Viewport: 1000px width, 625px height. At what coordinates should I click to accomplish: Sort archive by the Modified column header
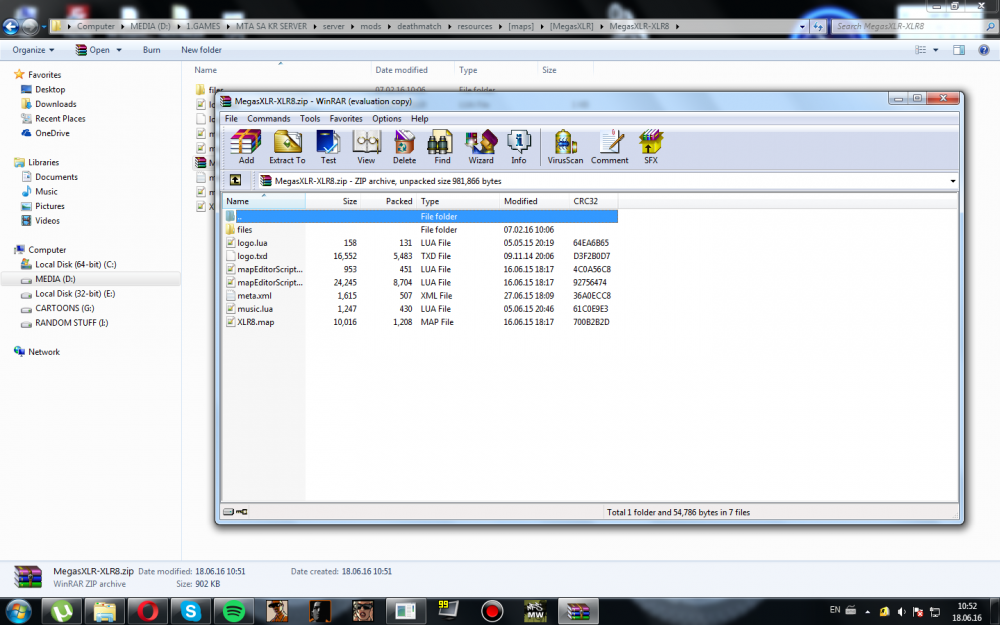click(x=534, y=201)
